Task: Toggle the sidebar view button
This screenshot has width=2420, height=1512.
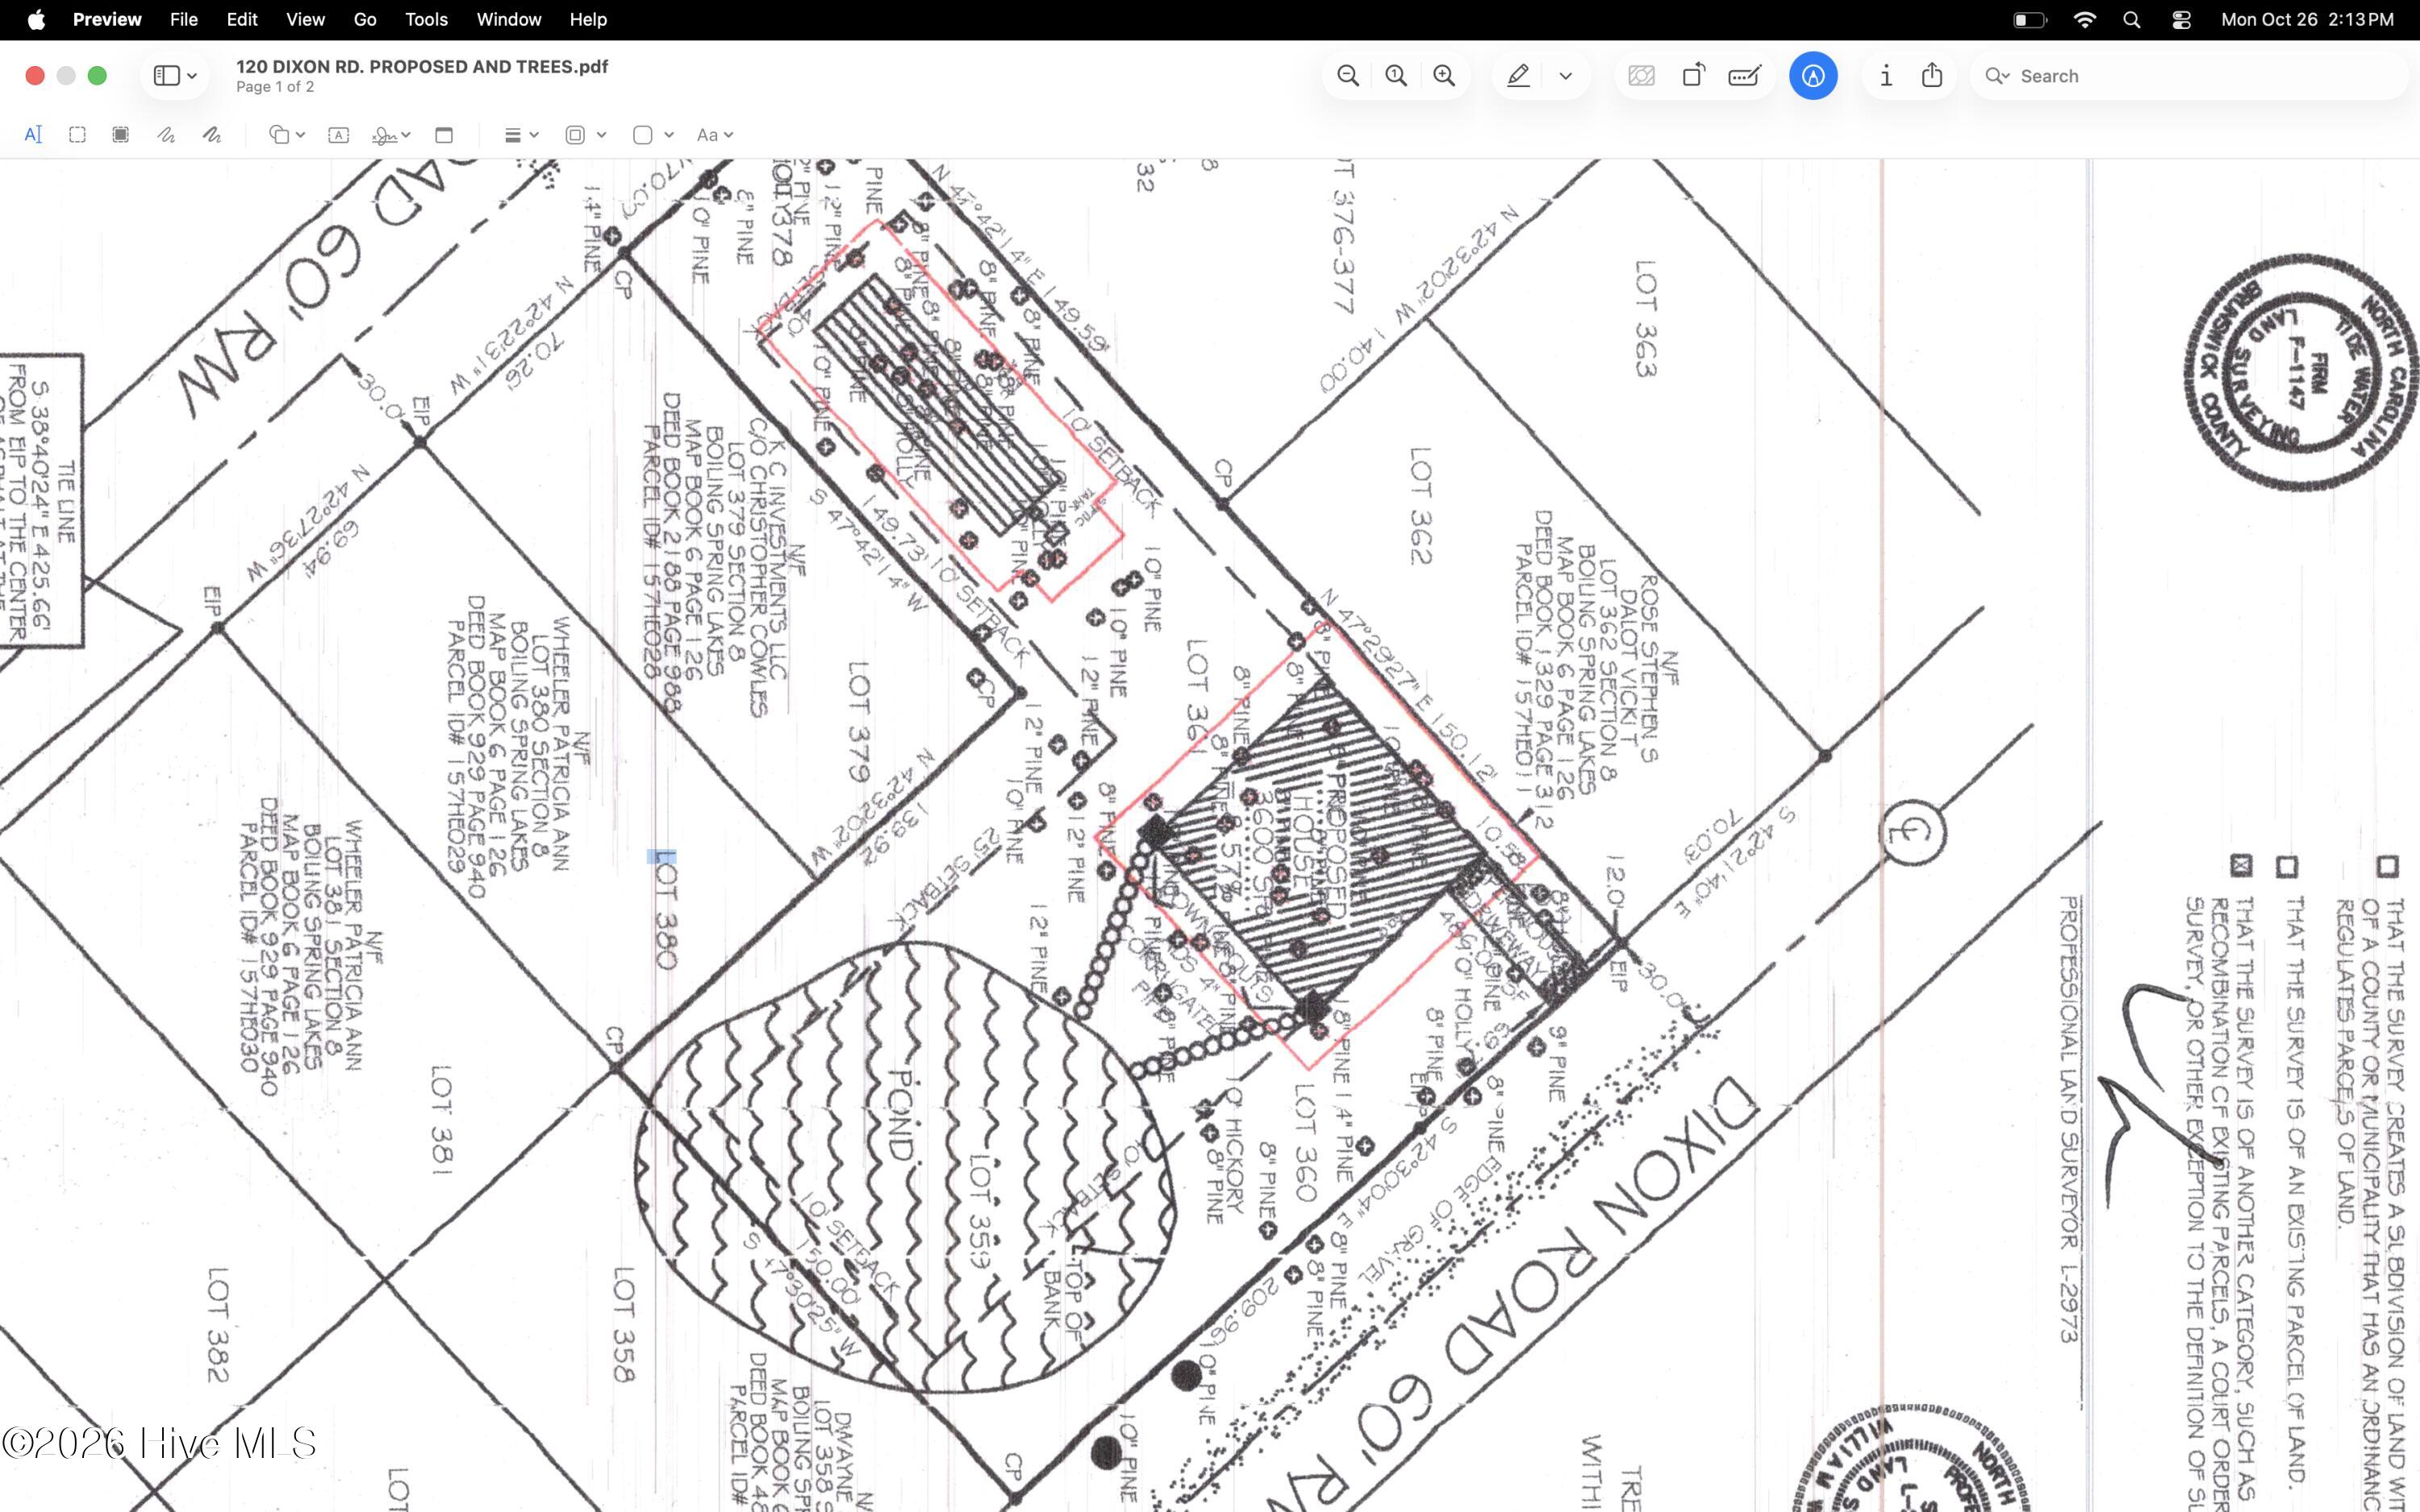Action: pos(175,76)
